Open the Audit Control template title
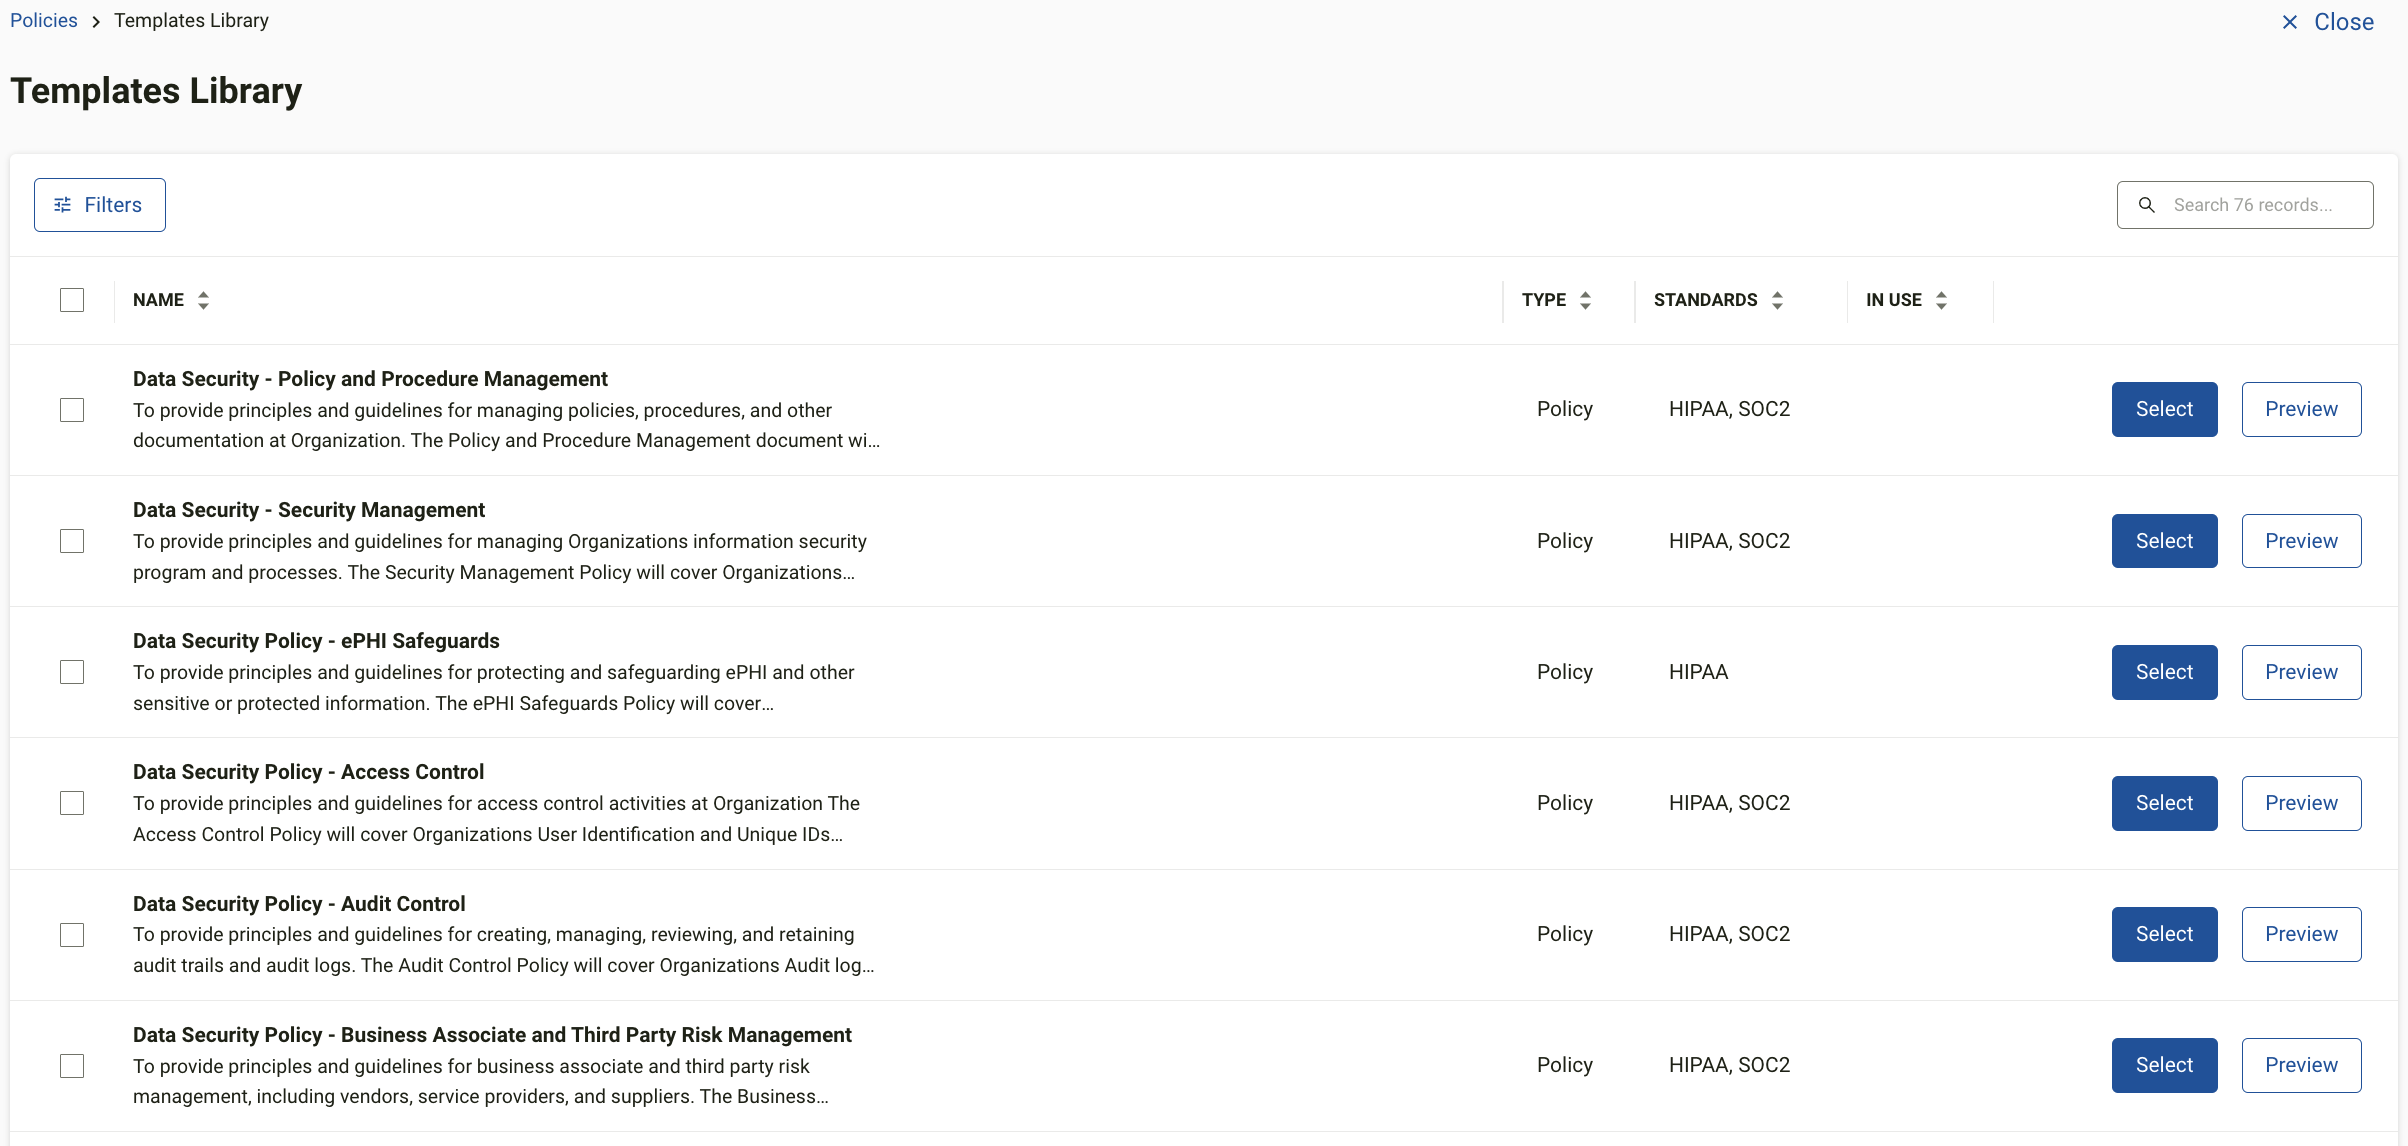The height and width of the screenshot is (1146, 2408). [299, 904]
